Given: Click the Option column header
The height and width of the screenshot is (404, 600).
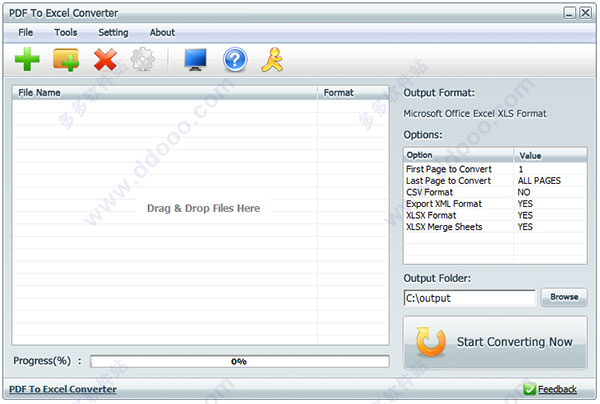Looking at the screenshot, I should [x=458, y=155].
